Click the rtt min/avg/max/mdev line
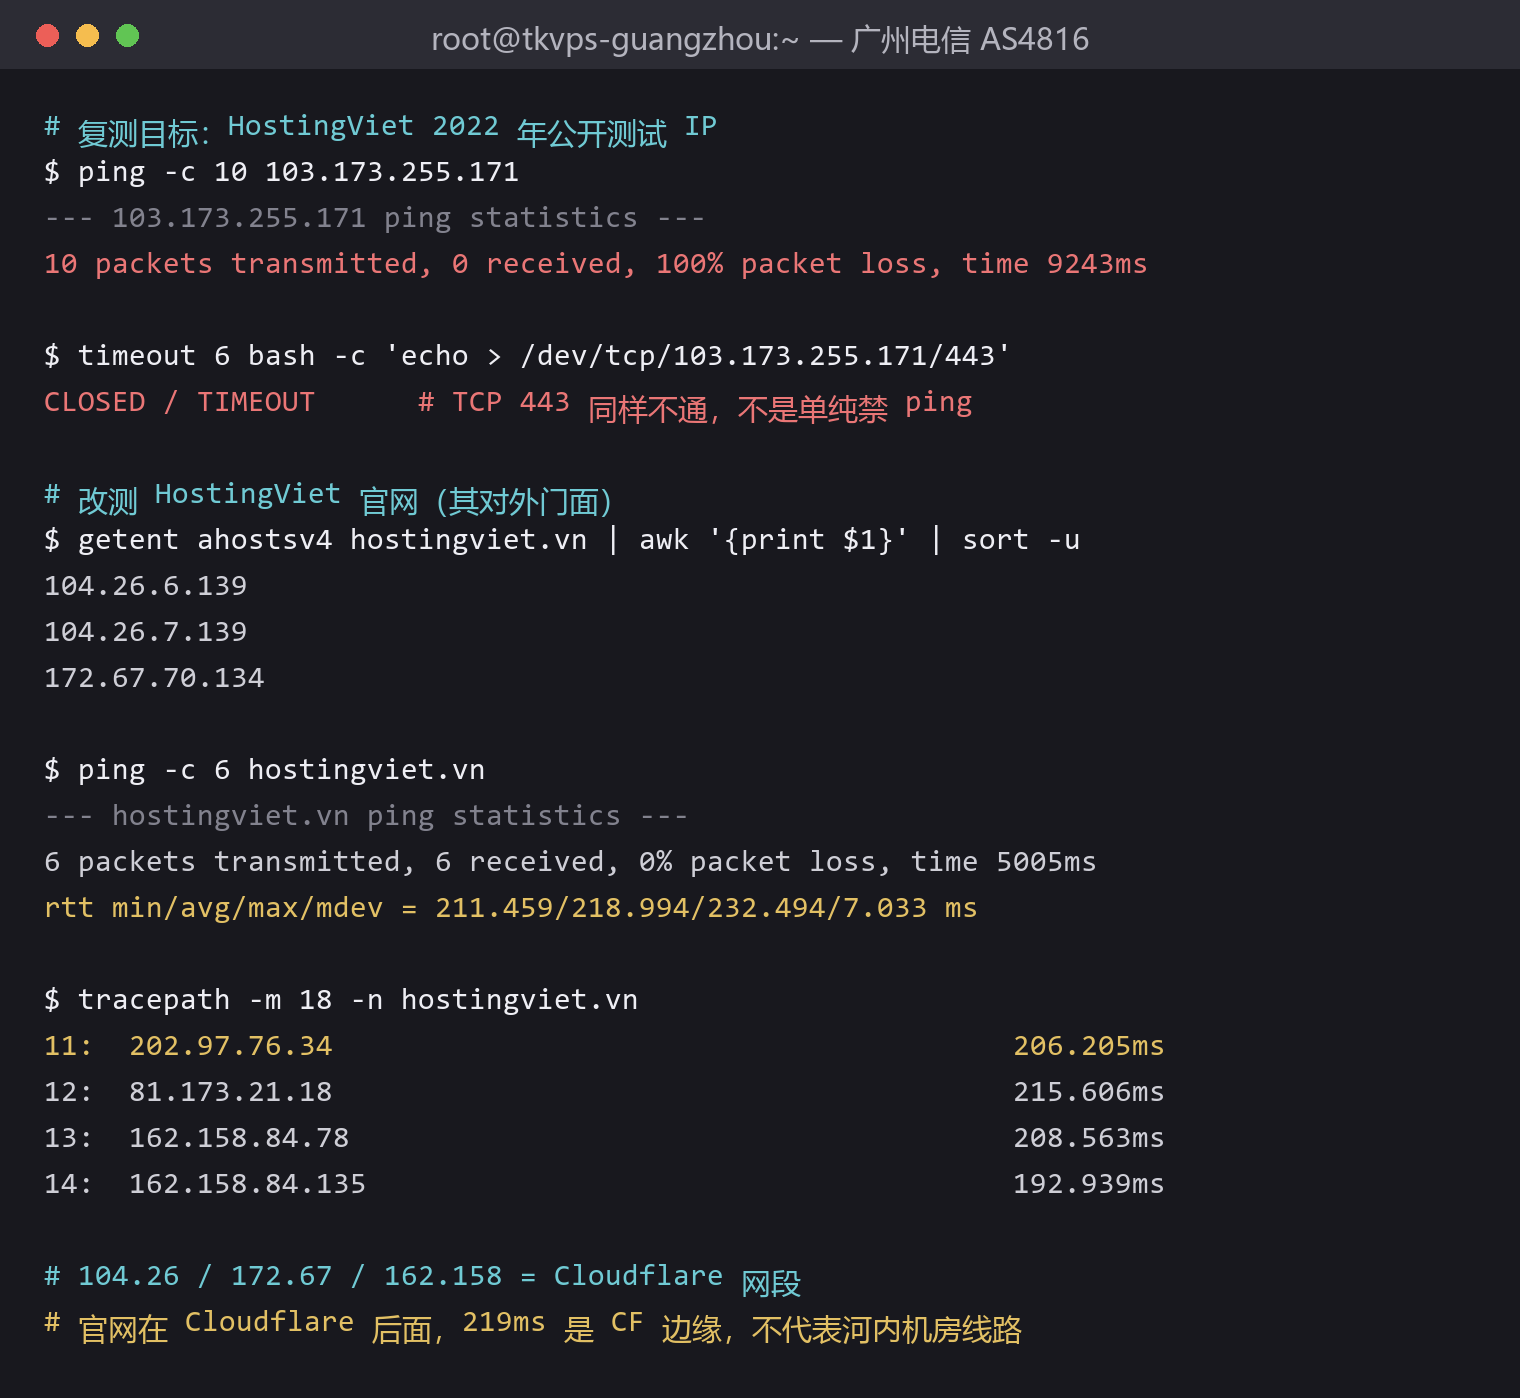Viewport: 1520px width, 1398px height. tap(511, 908)
